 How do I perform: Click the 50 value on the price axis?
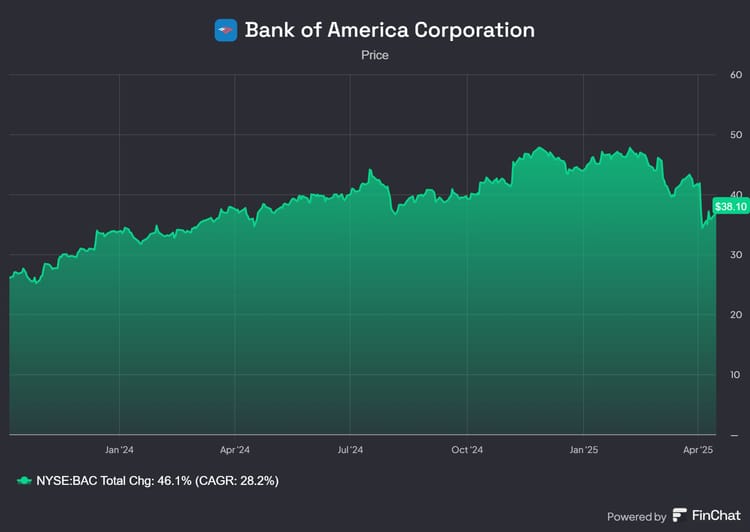click(736, 135)
